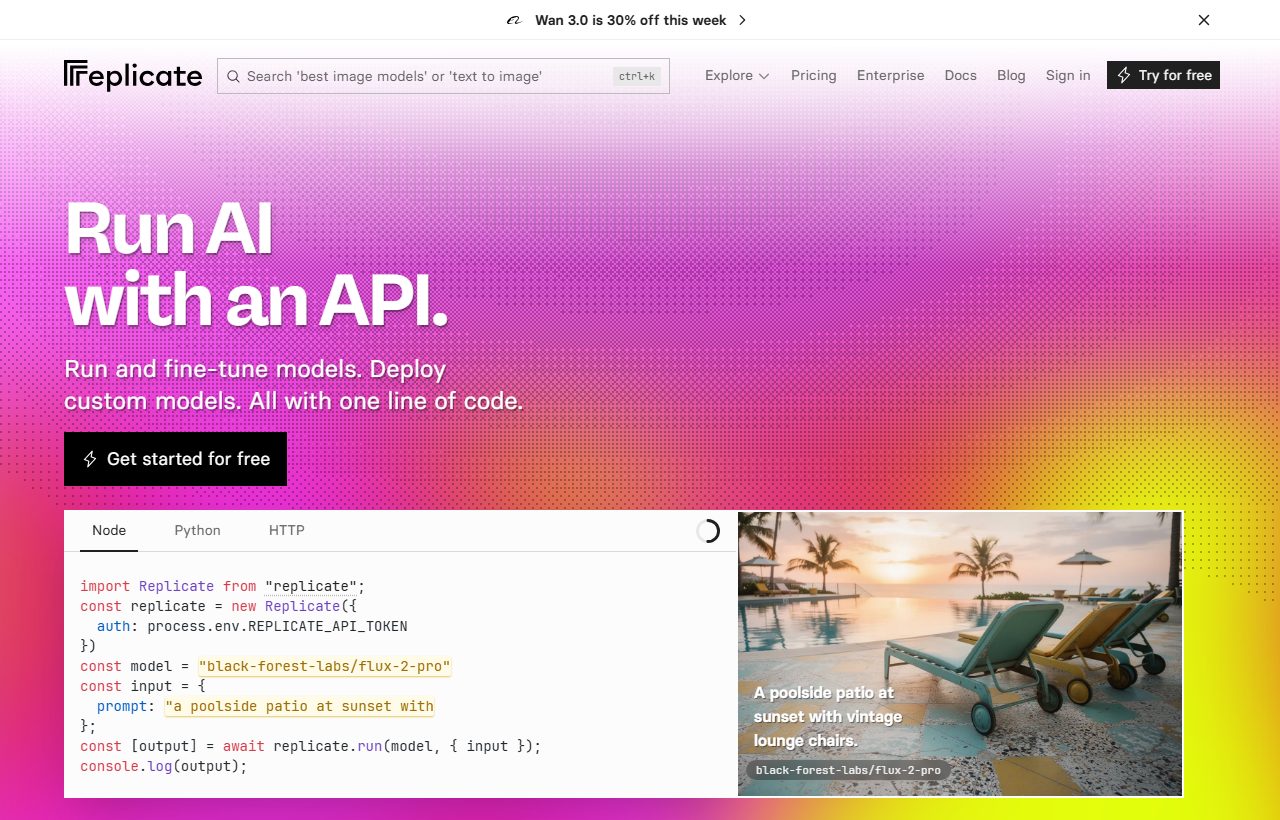Close the Wan 3.0 announcement banner

pyautogui.click(x=1204, y=20)
